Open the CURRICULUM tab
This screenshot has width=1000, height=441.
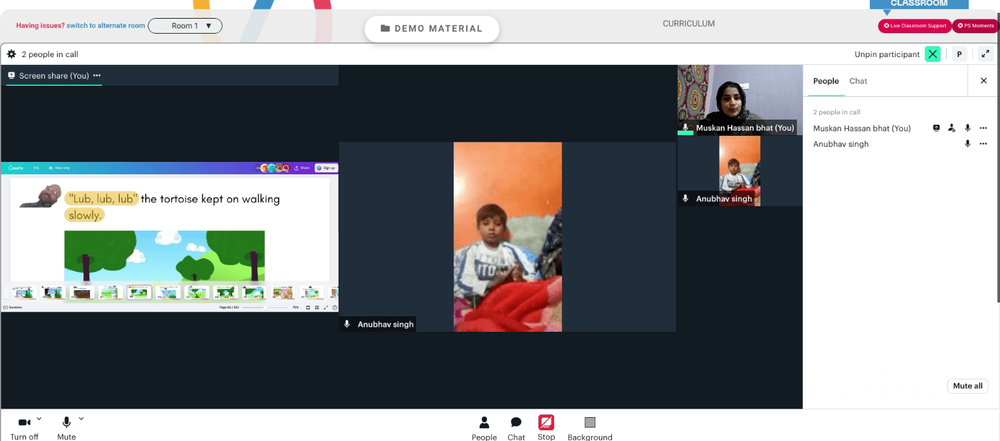[x=688, y=24]
